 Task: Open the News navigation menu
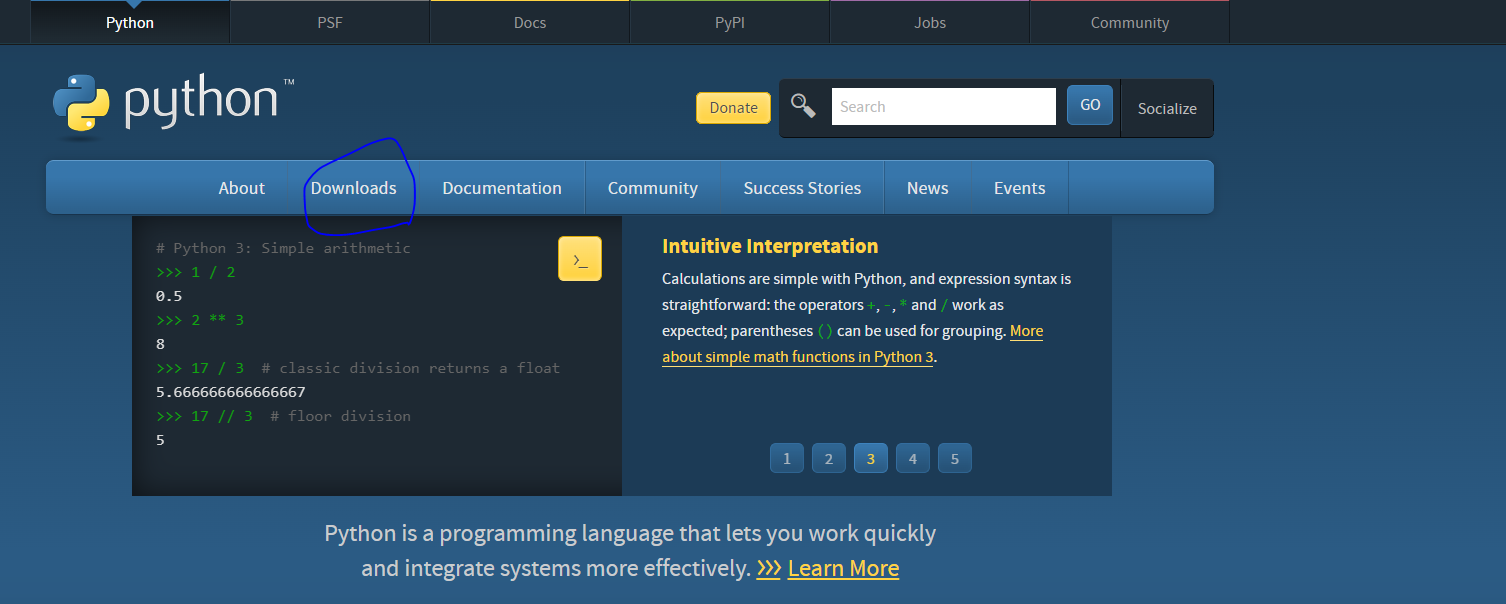coord(928,188)
